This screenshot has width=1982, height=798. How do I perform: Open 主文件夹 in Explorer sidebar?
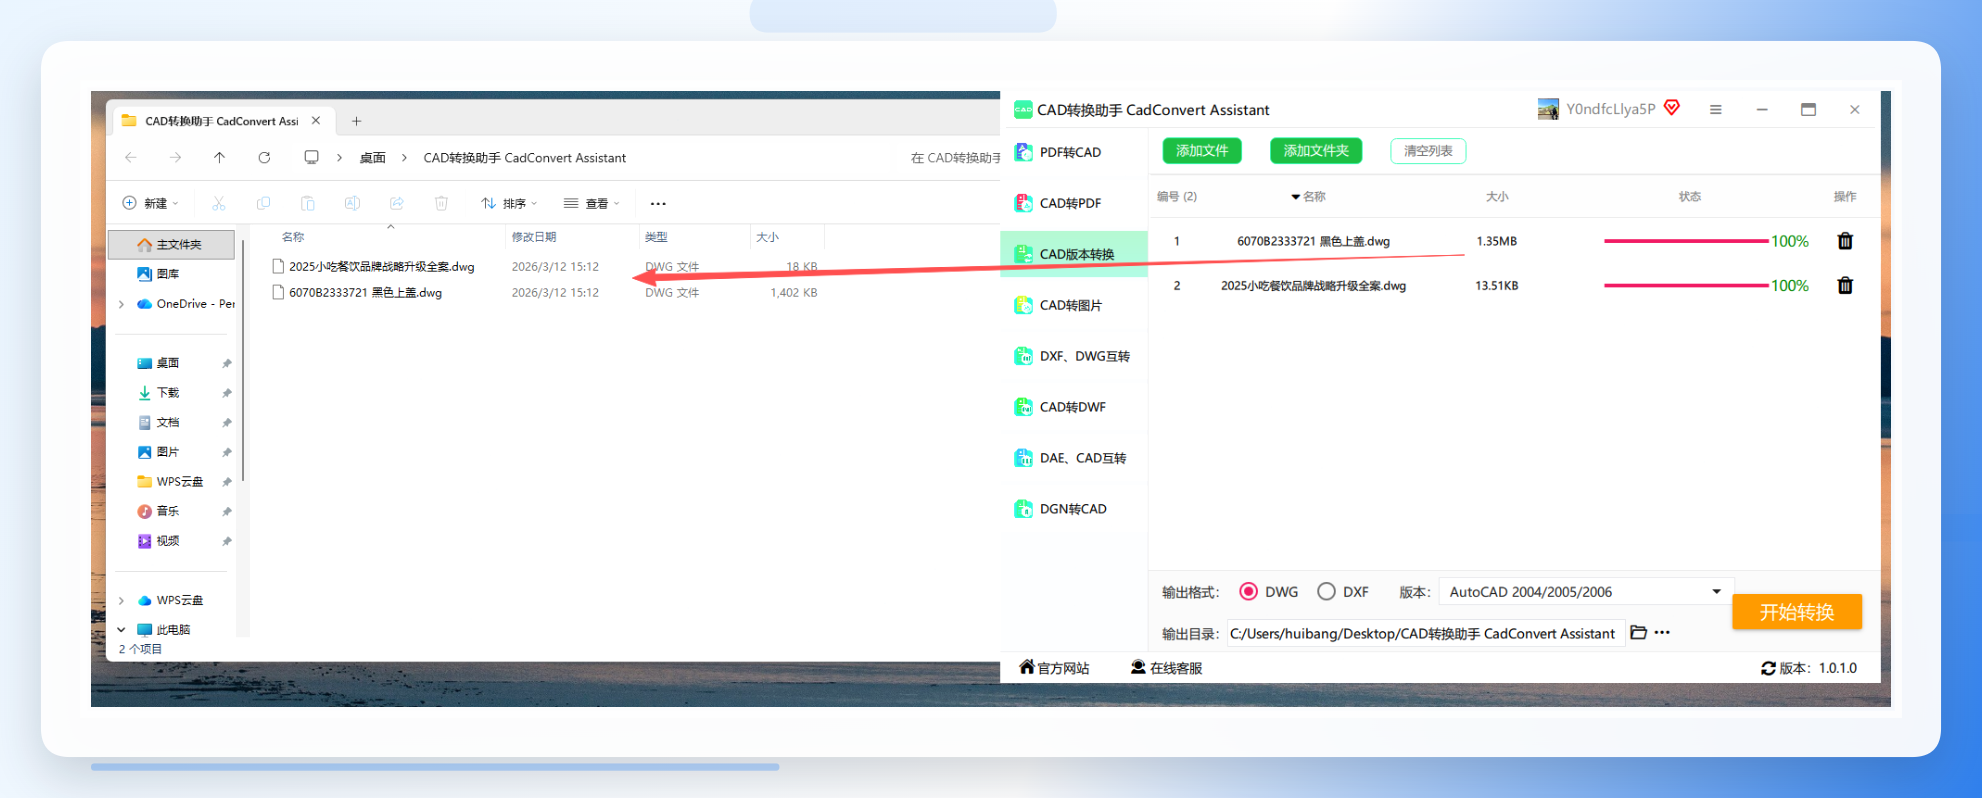tap(171, 244)
